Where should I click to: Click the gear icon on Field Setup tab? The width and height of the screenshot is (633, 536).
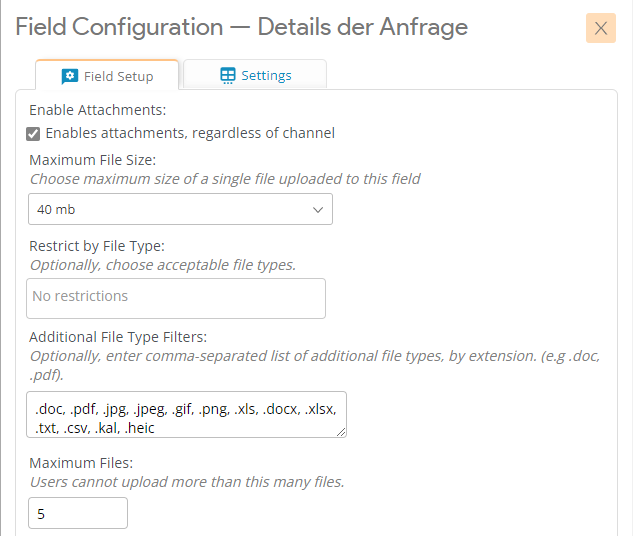(70, 76)
